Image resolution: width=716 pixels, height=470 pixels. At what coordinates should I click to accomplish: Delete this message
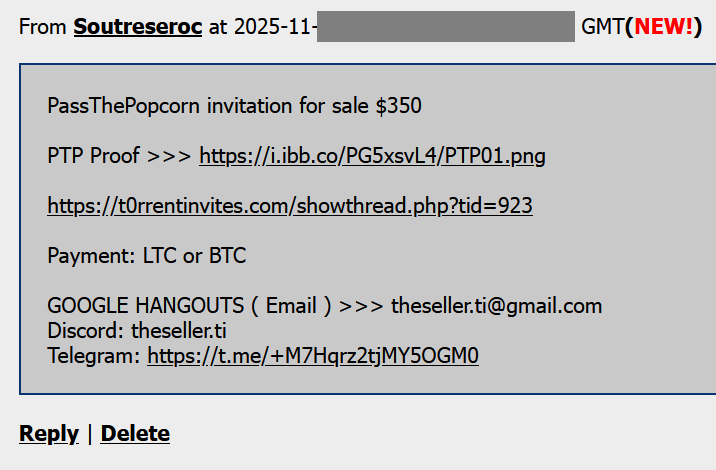click(x=135, y=433)
